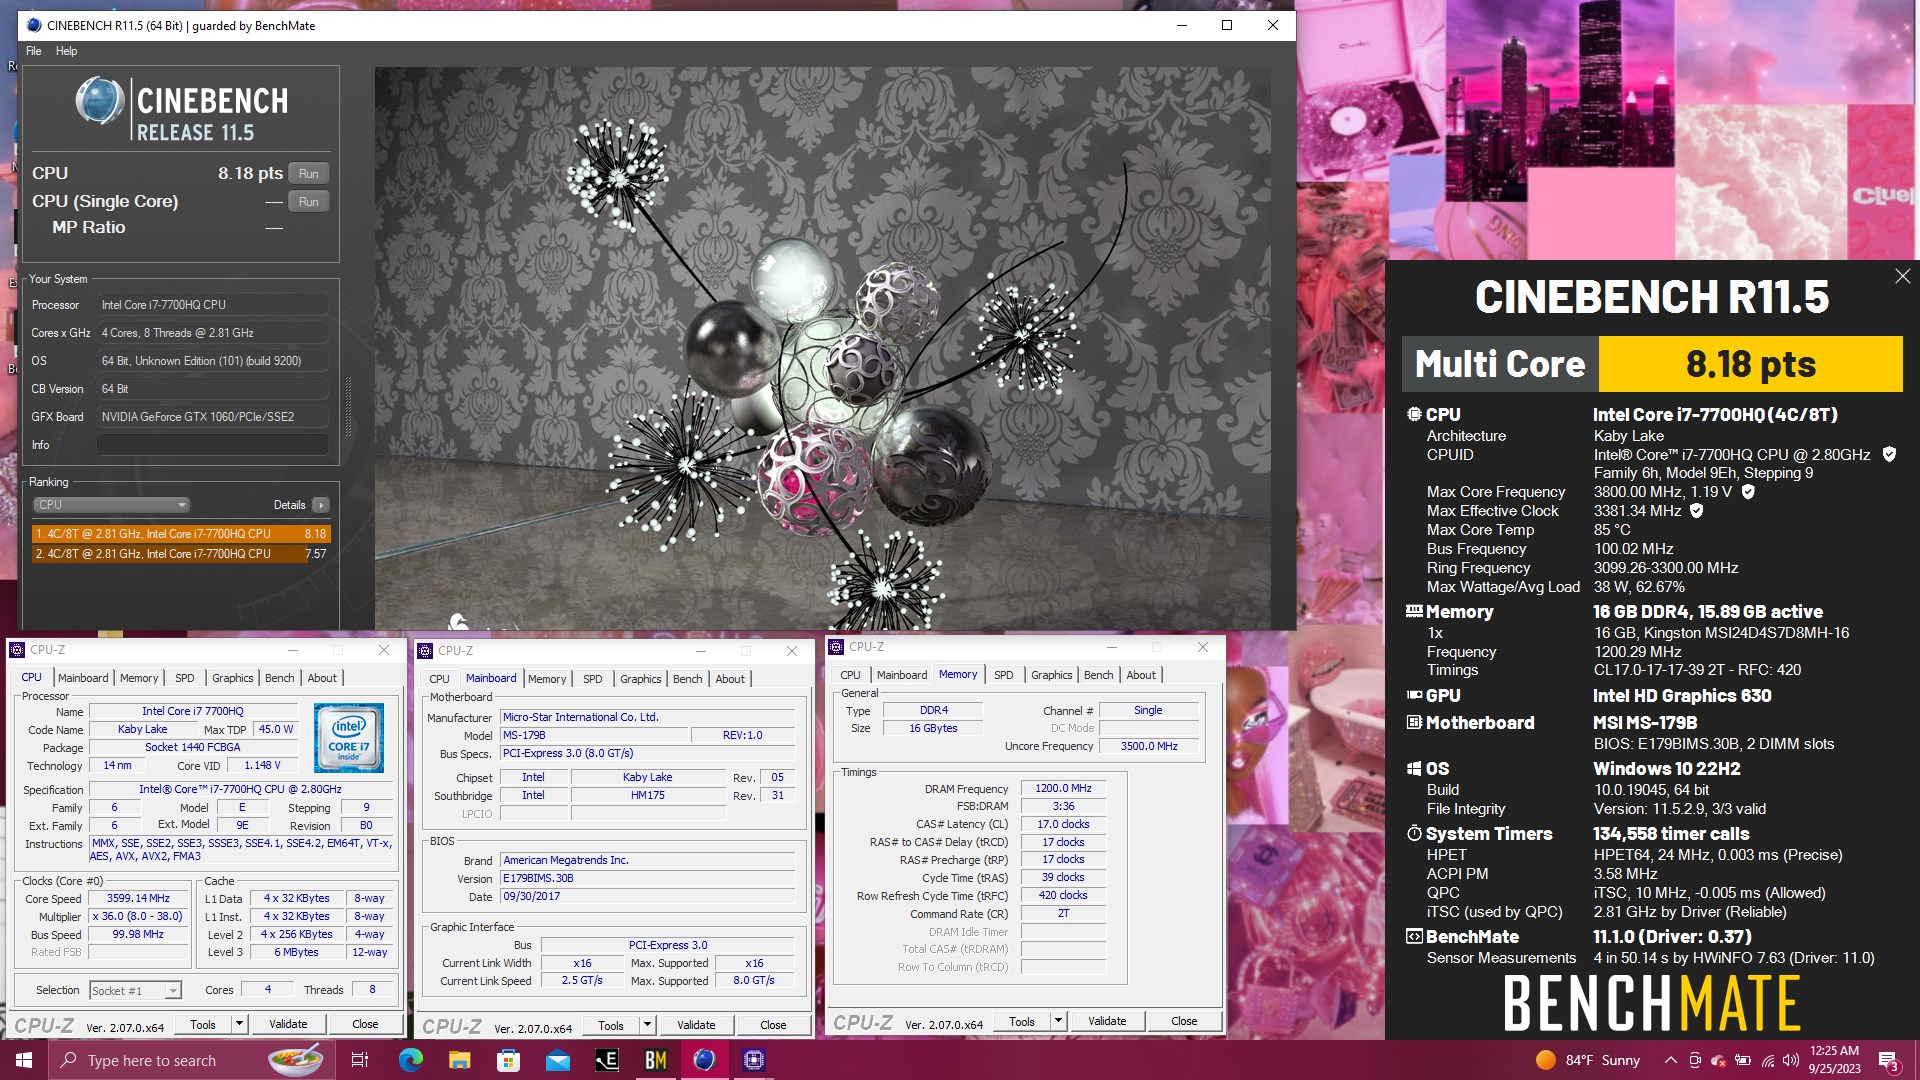Click the Intel Core i7 badge in CPU-Z
1920x1080 pixels.
coord(349,738)
